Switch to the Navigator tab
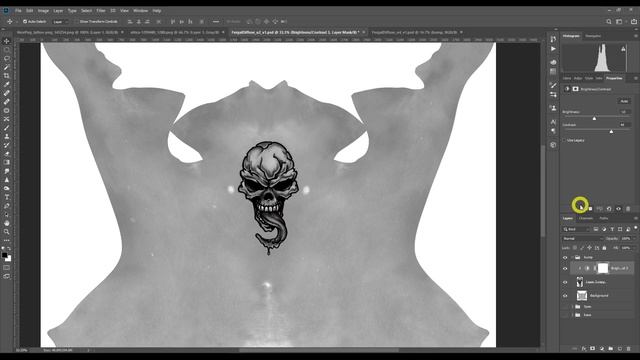This screenshot has height=360, width=640. (x=593, y=36)
